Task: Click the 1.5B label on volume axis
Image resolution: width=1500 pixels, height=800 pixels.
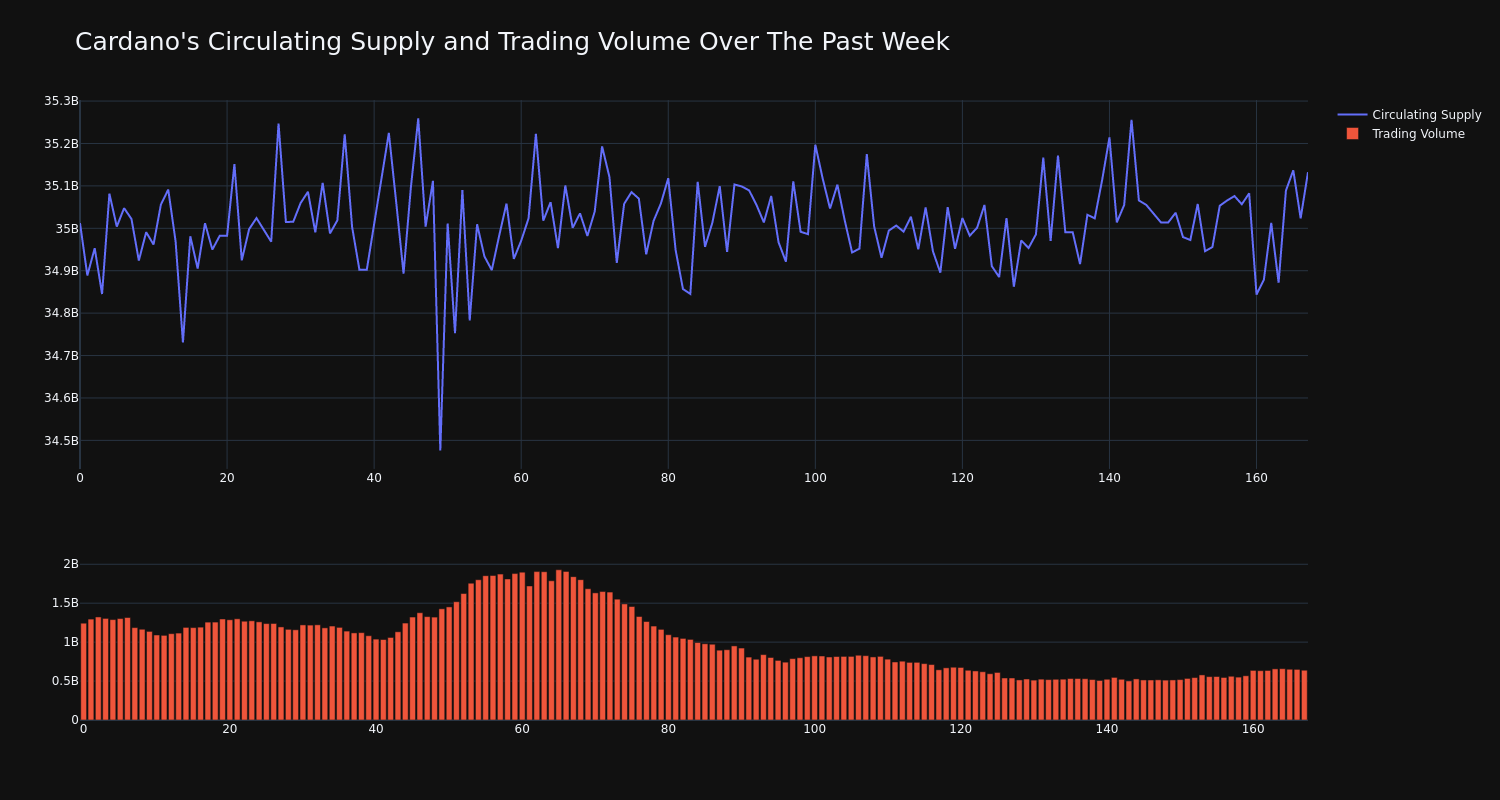Action: (64, 603)
